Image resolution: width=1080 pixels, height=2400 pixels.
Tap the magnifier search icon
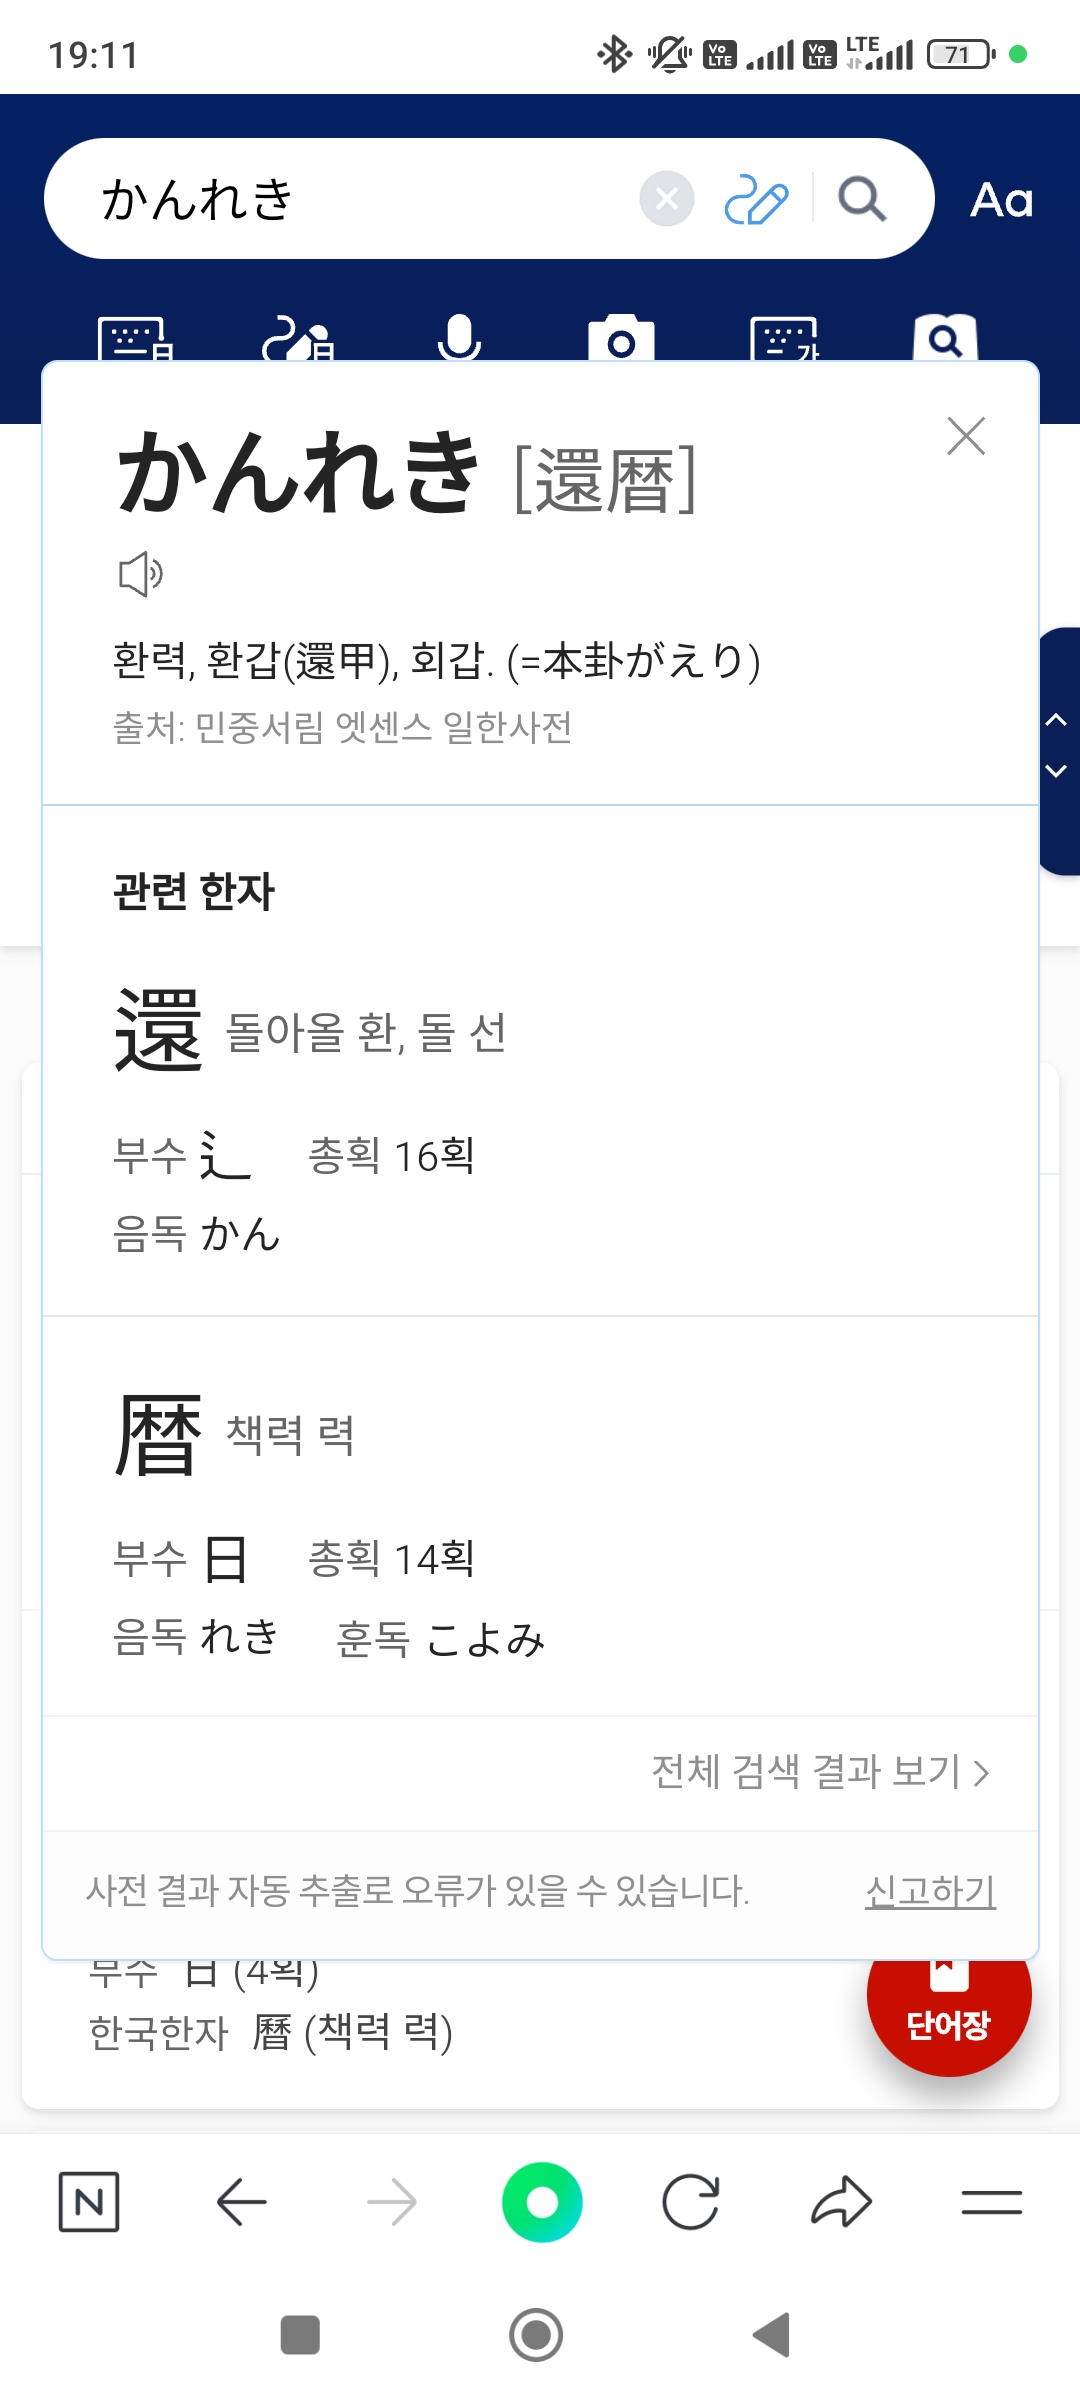(x=862, y=199)
